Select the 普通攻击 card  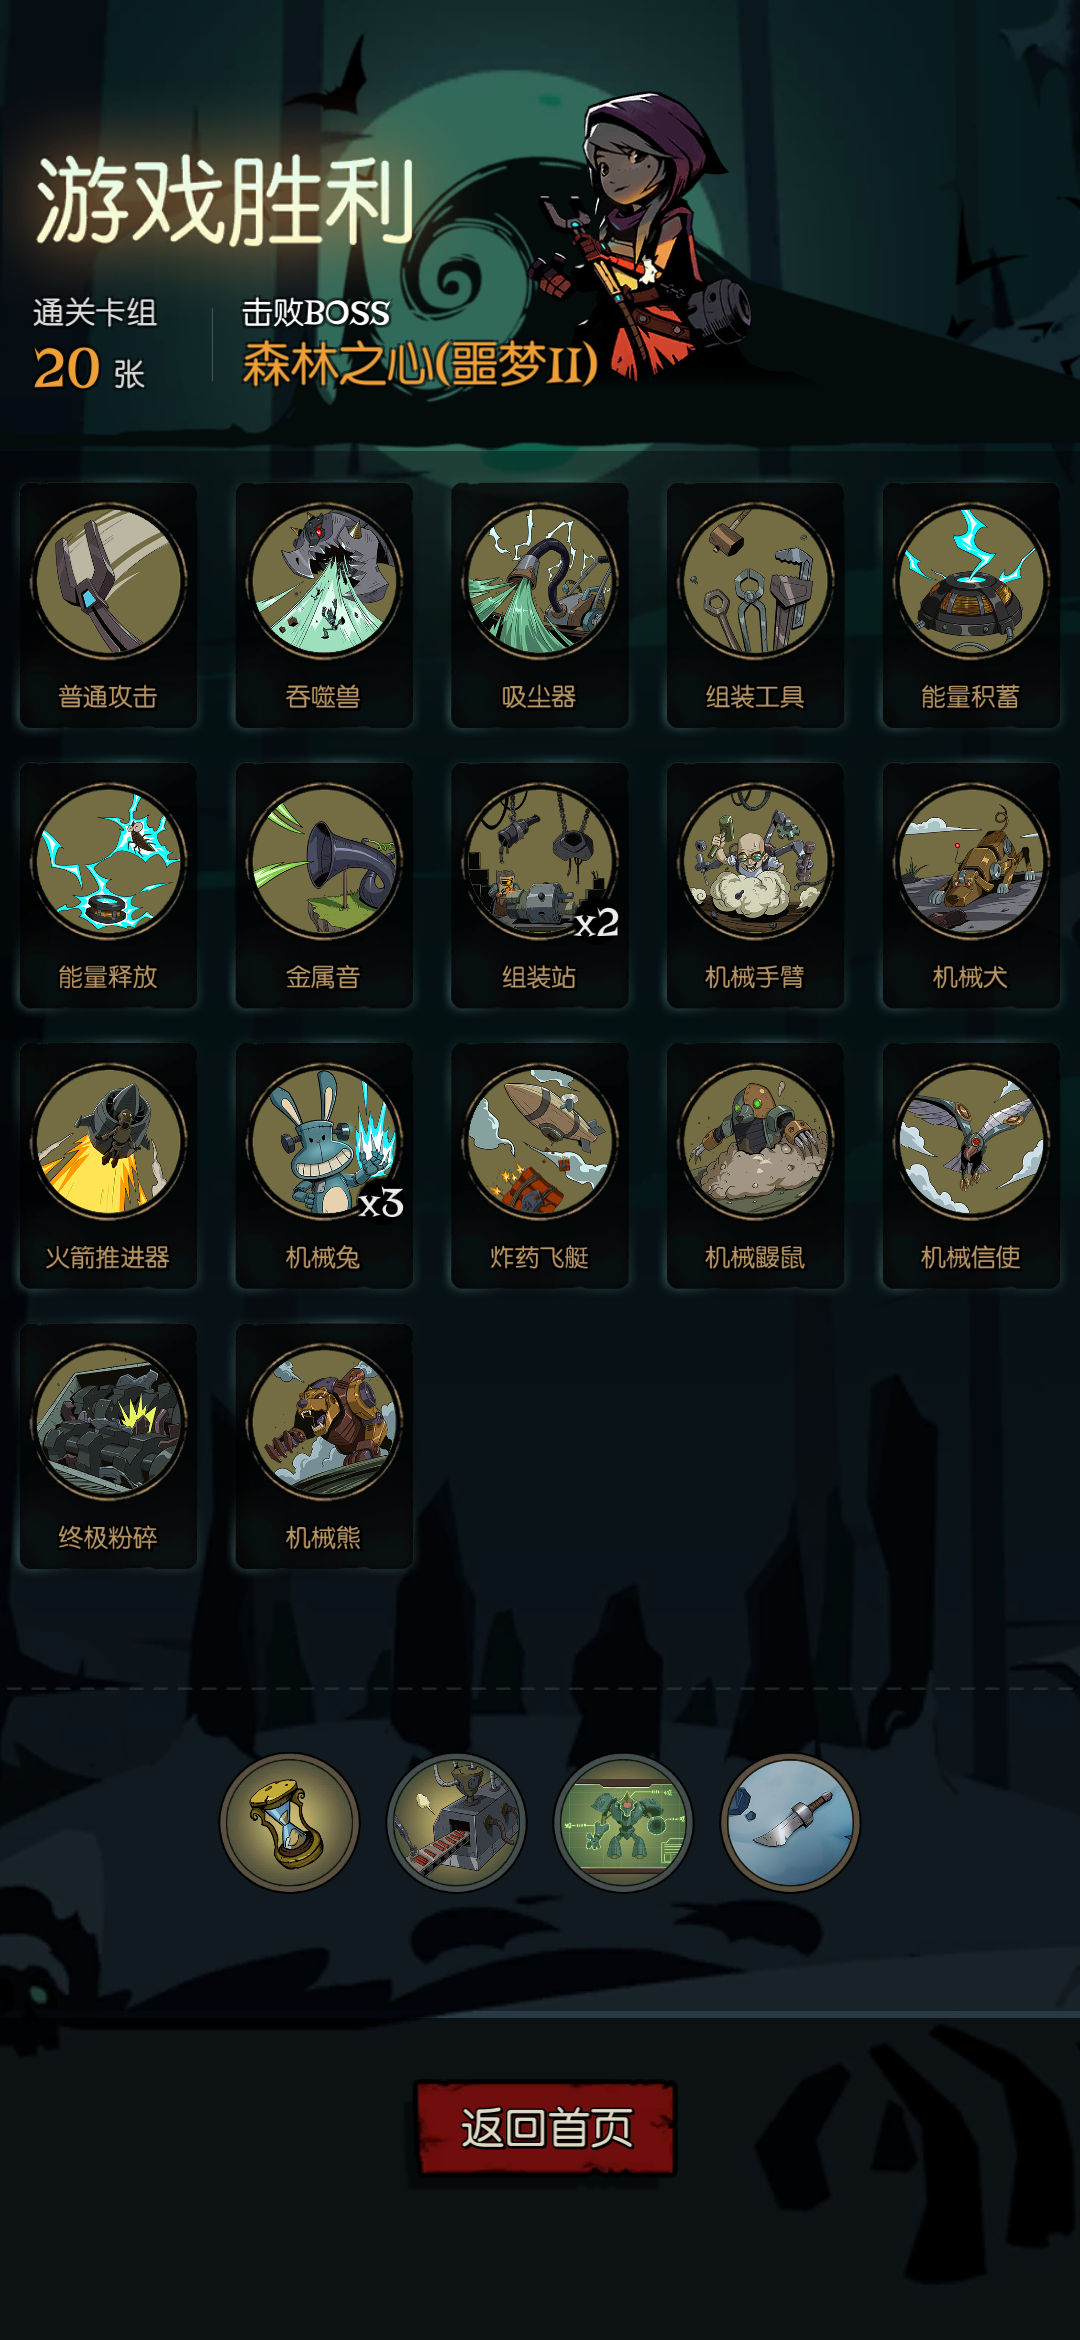[x=108, y=605]
